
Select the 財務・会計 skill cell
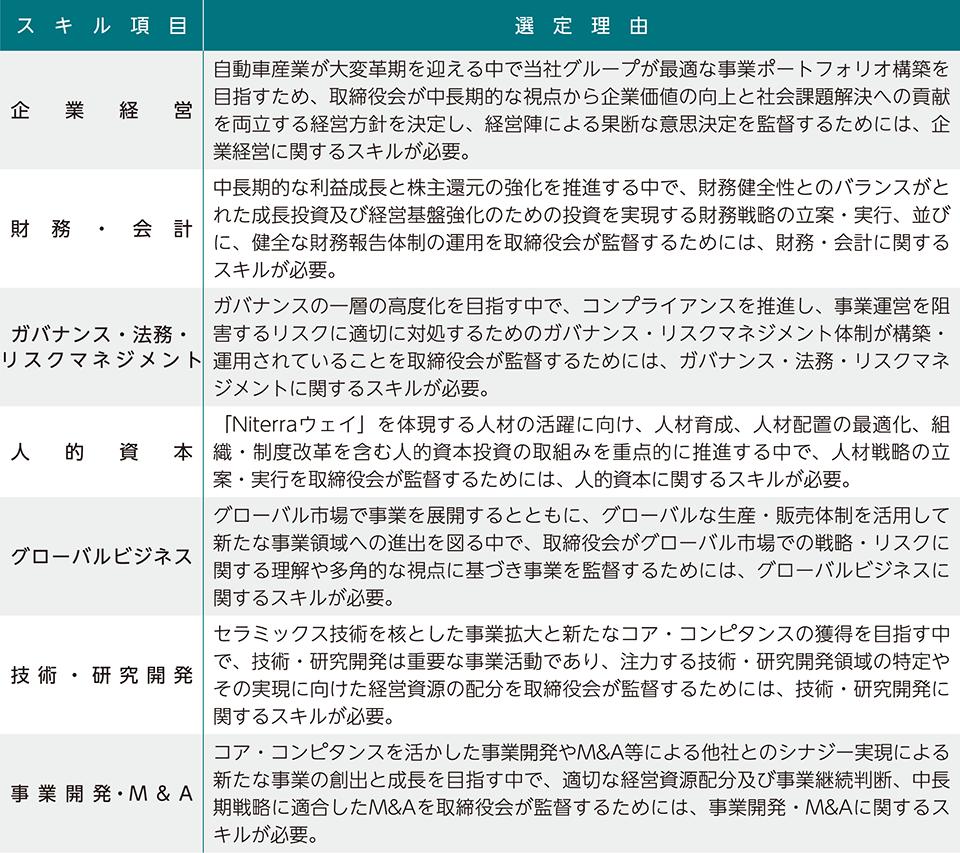click(x=101, y=228)
